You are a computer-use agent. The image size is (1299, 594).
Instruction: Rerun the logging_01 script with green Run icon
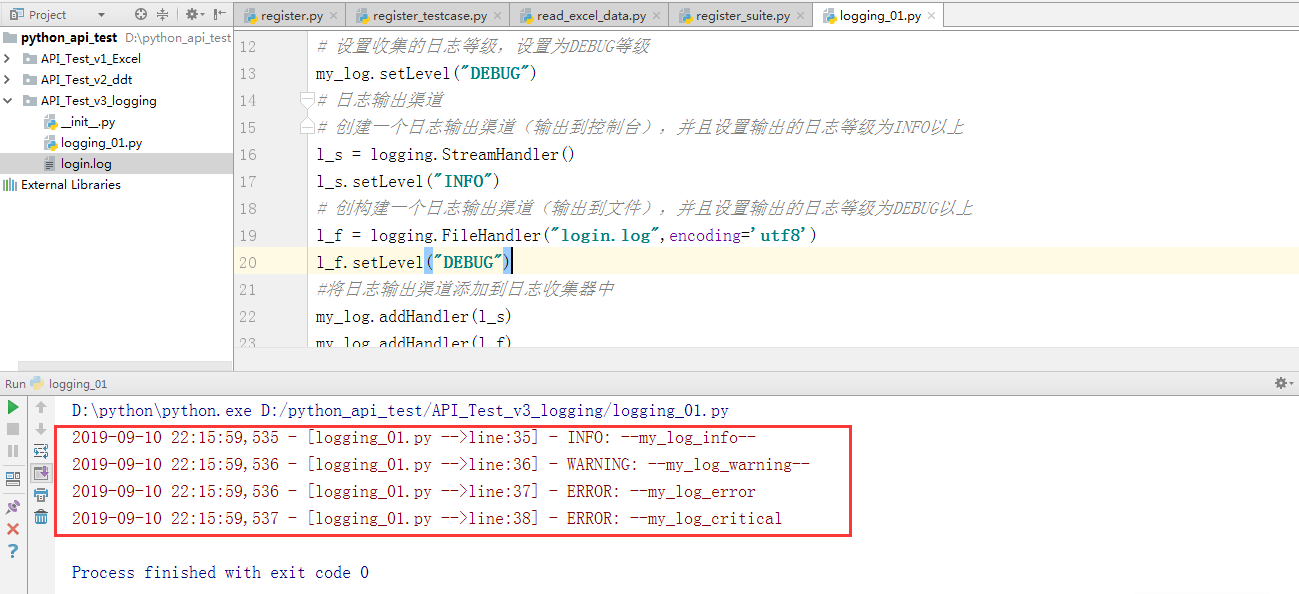pyautogui.click(x=11, y=406)
